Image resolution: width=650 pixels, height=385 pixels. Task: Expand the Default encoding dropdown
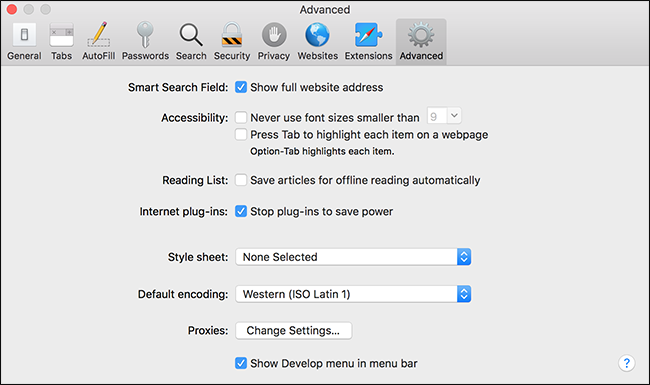353,294
